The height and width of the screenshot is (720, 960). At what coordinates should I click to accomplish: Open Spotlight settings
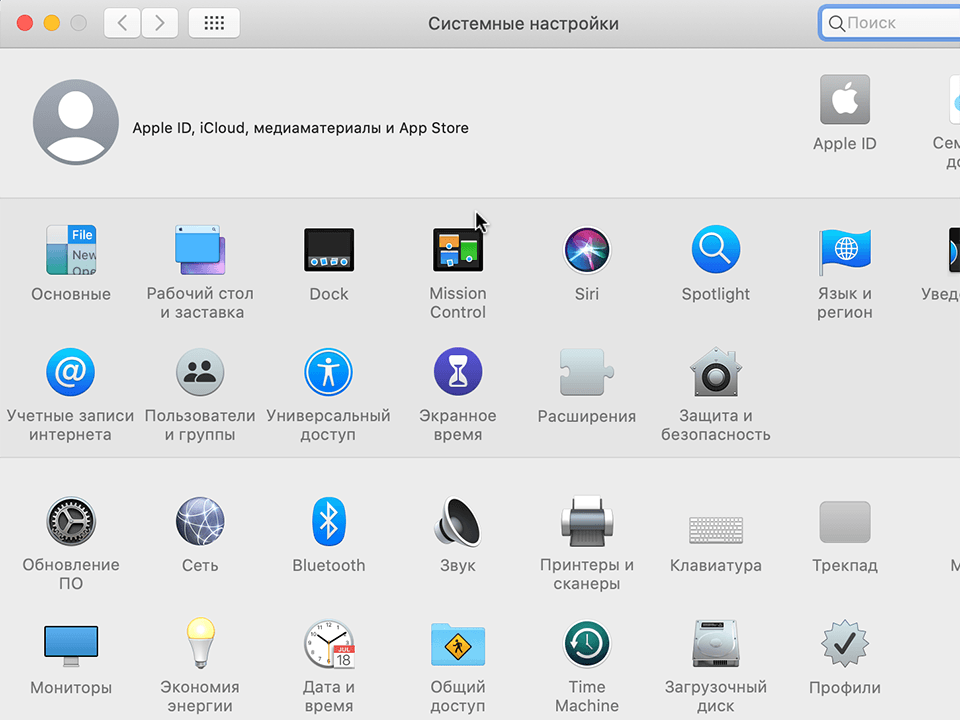pyautogui.click(x=715, y=250)
